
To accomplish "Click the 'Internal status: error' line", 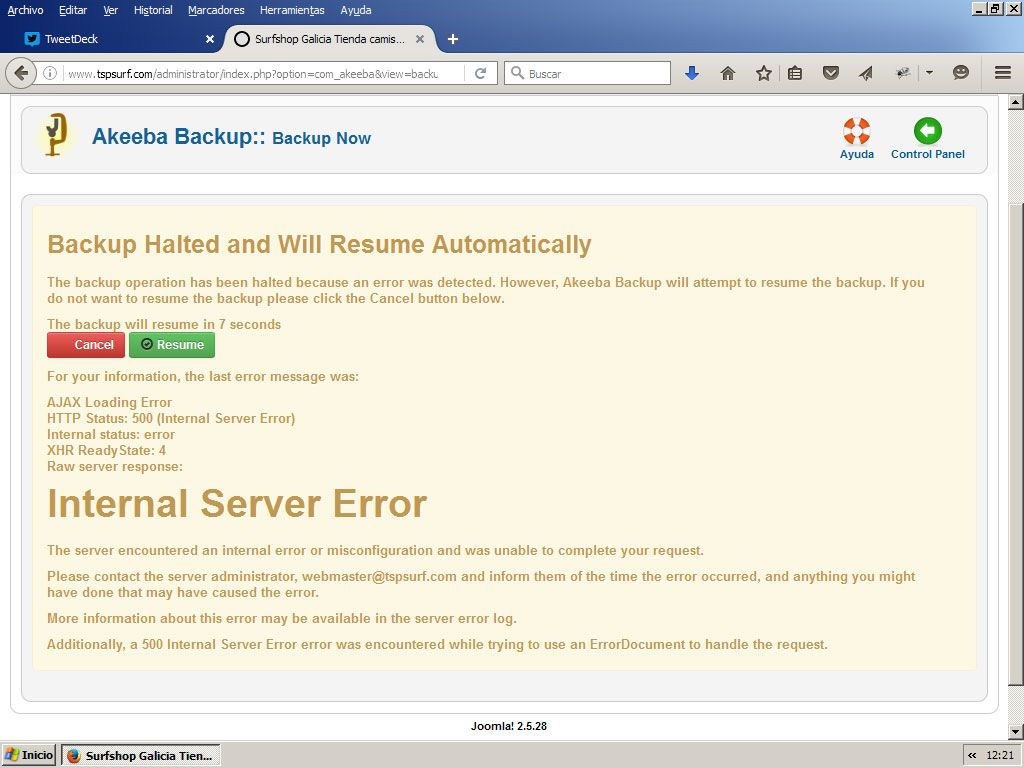I will [111, 435].
